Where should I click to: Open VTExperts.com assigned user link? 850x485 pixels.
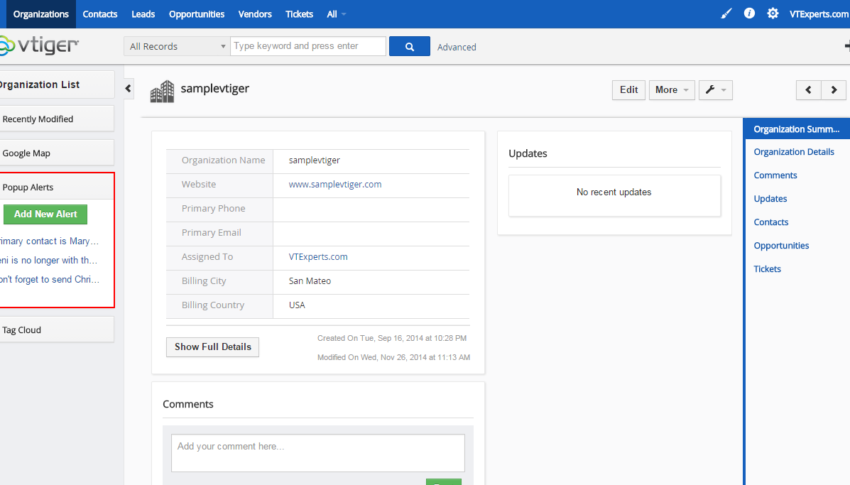click(x=318, y=257)
